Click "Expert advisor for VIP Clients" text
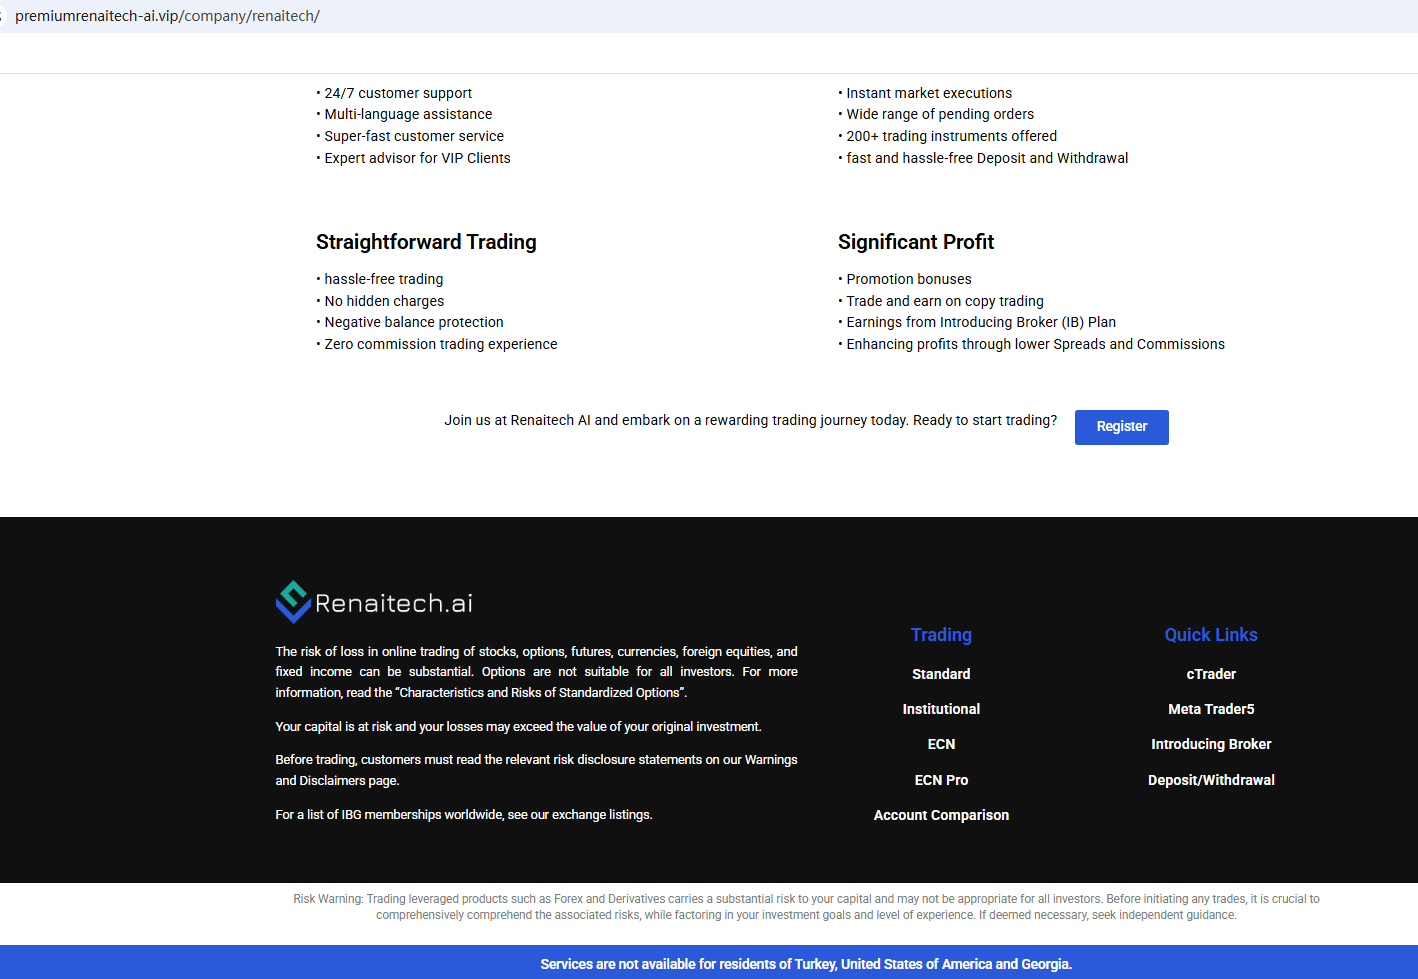This screenshot has width=1418, height=979. click(413, 158)
